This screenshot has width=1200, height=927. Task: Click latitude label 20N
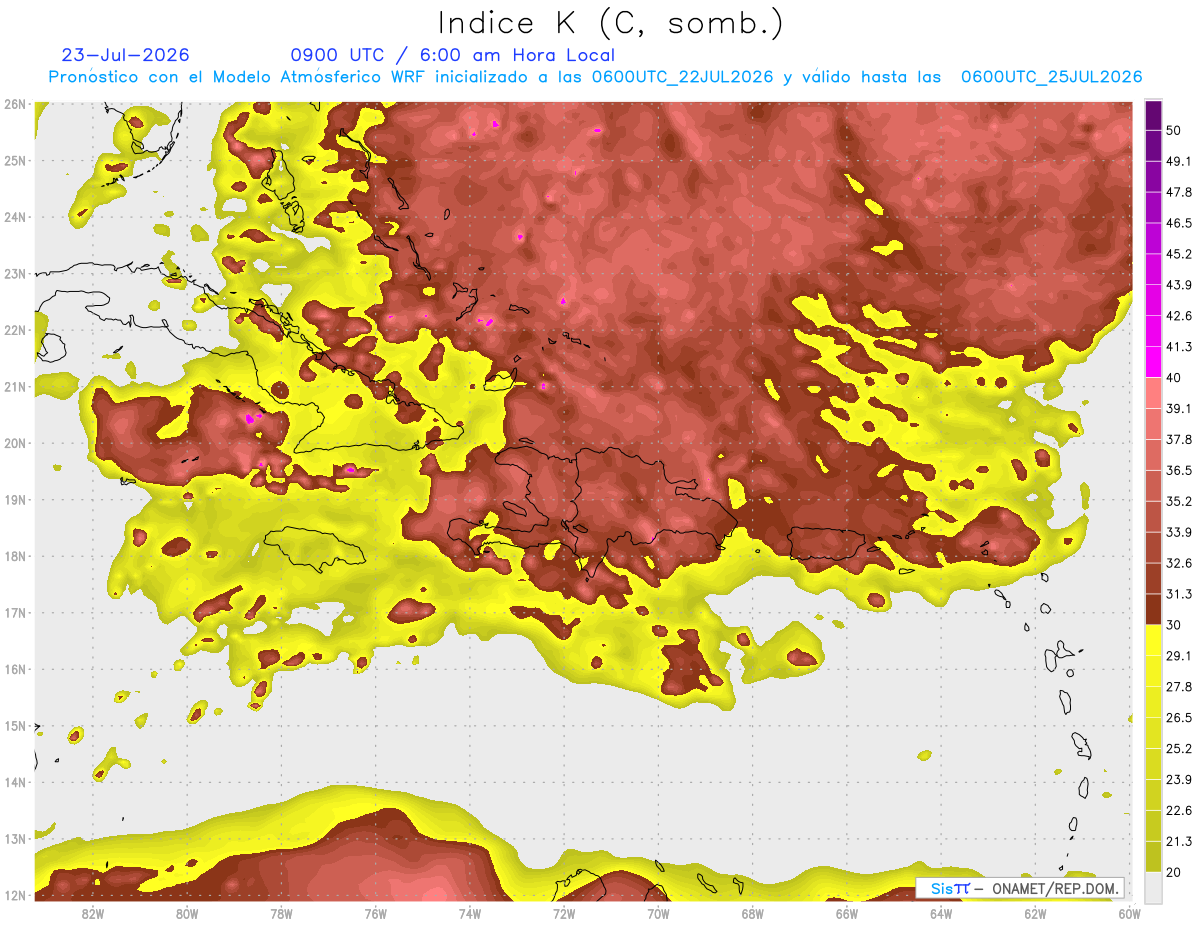pos(15,443)
